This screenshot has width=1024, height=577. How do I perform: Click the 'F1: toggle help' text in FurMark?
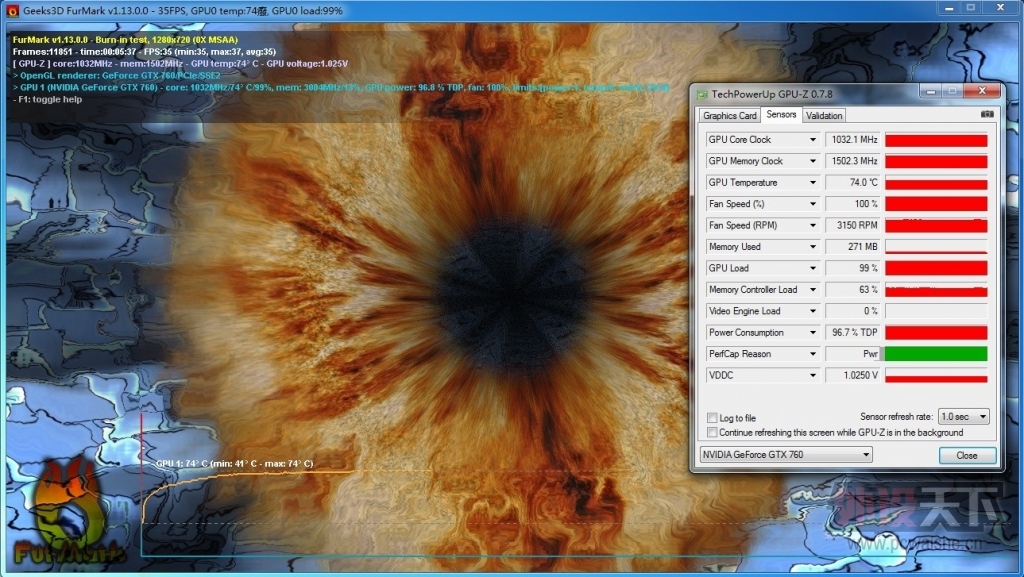(48, 99)
